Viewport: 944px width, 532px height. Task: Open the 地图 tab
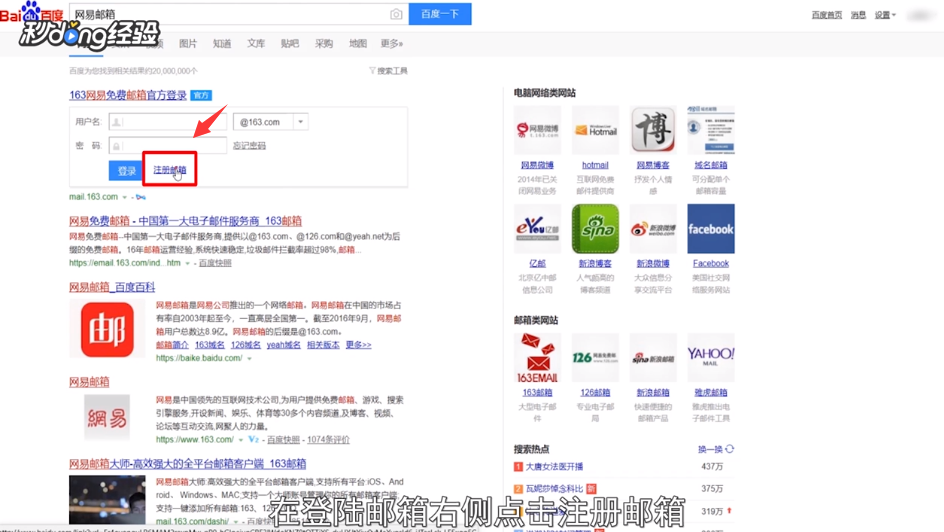pyautogui.click(x=358, y=43)
